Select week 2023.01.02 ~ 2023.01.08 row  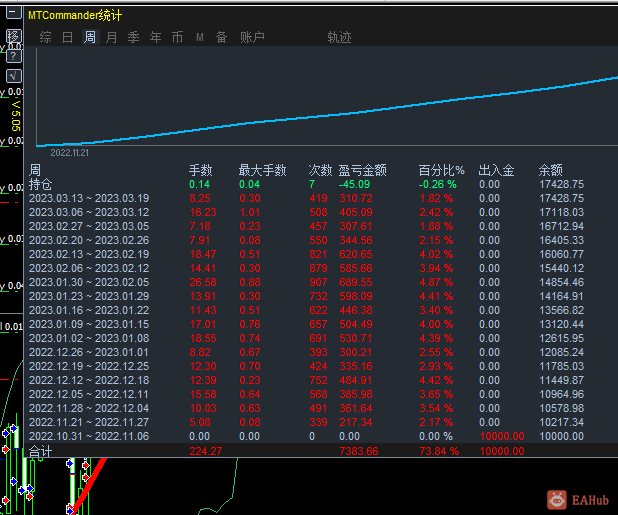click(306, 338)
